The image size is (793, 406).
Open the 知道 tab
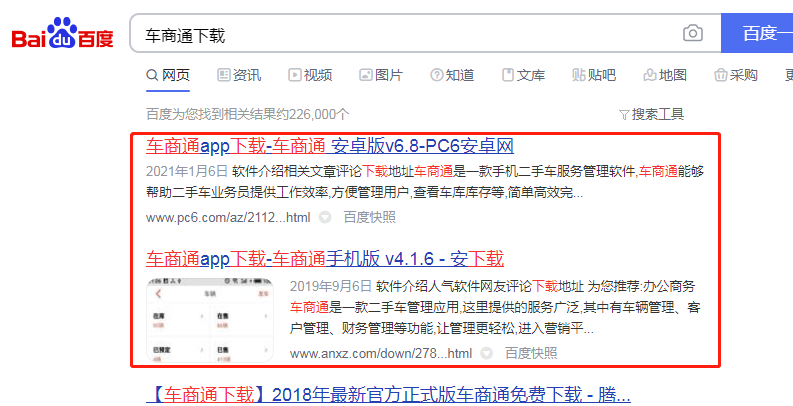[x=452, y=75]
